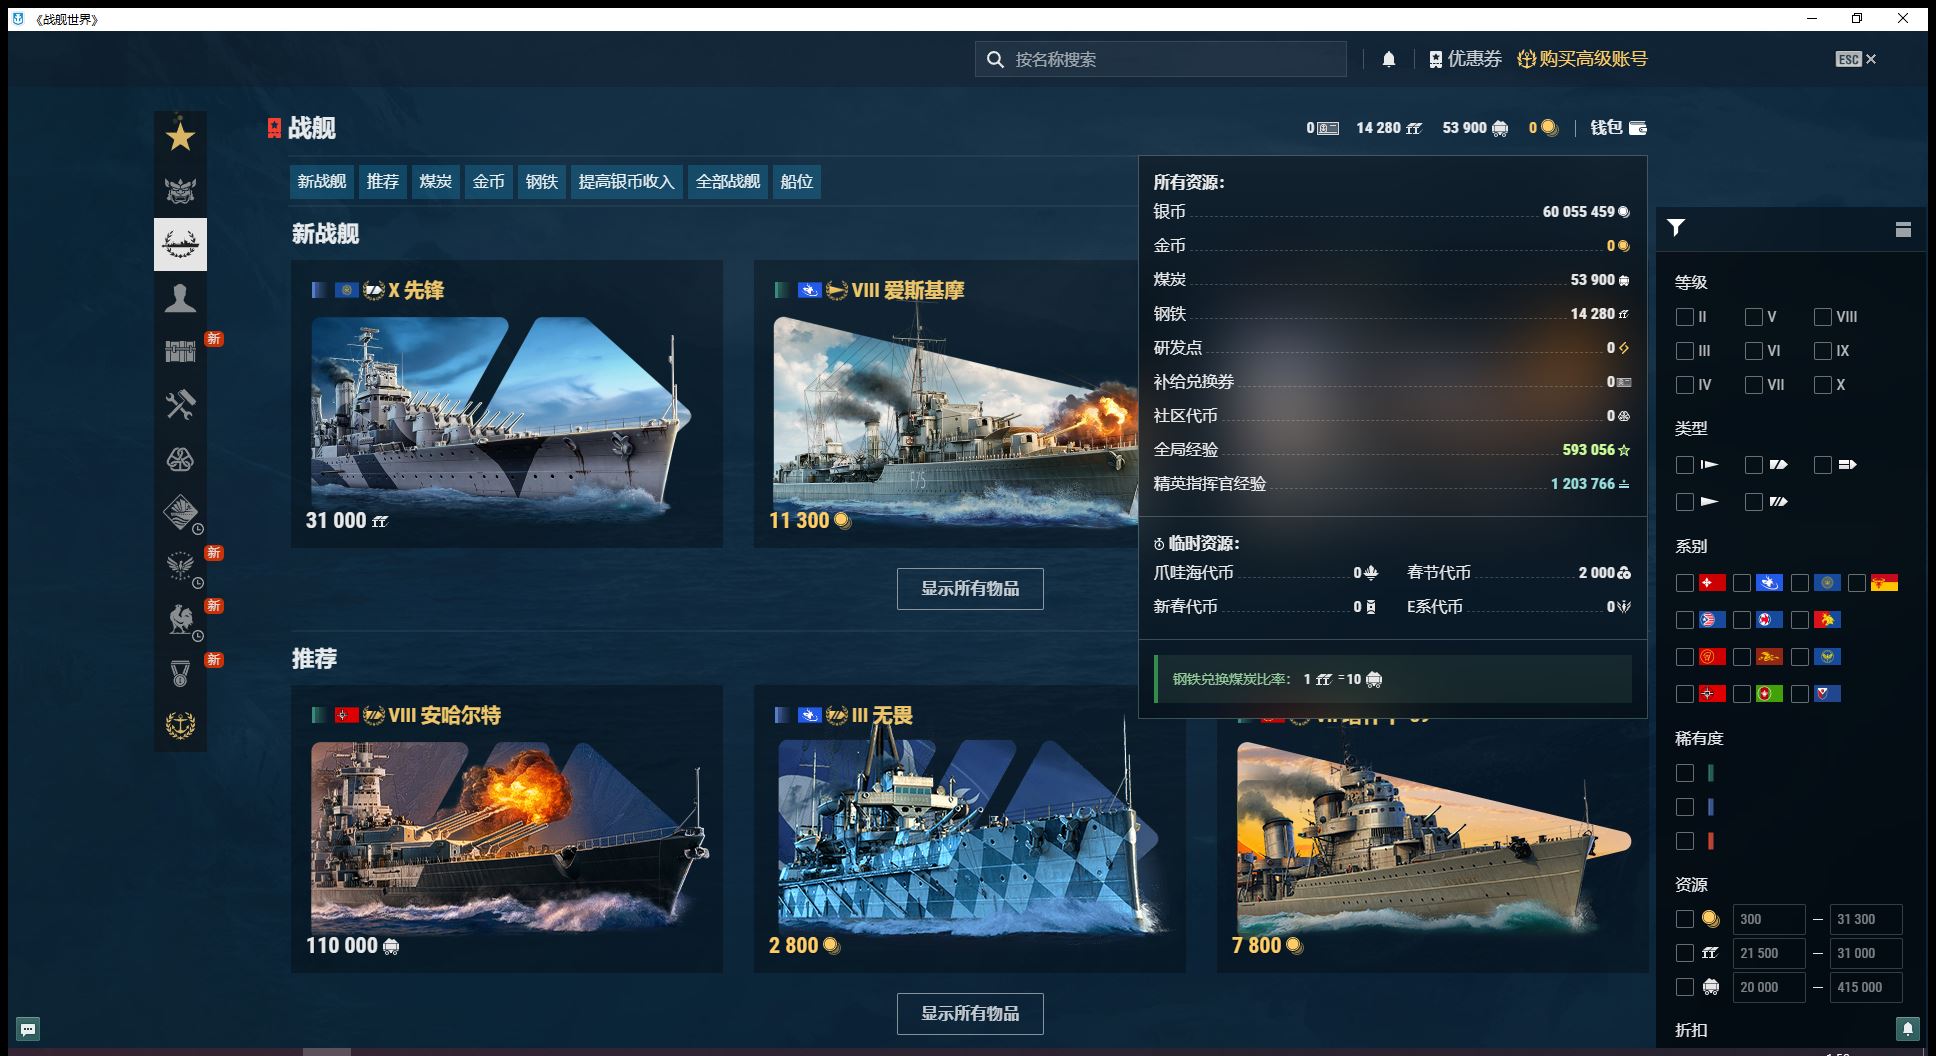Open the 优惠券 coupons button
The width and height of the screenshot is (1936, 1056).
tap(1465, 59)
